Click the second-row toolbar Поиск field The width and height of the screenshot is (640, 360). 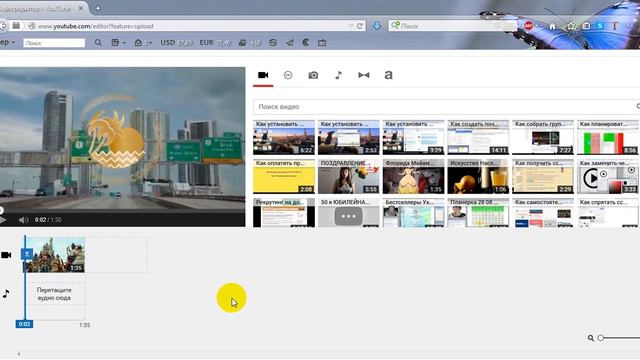(54, 43)
